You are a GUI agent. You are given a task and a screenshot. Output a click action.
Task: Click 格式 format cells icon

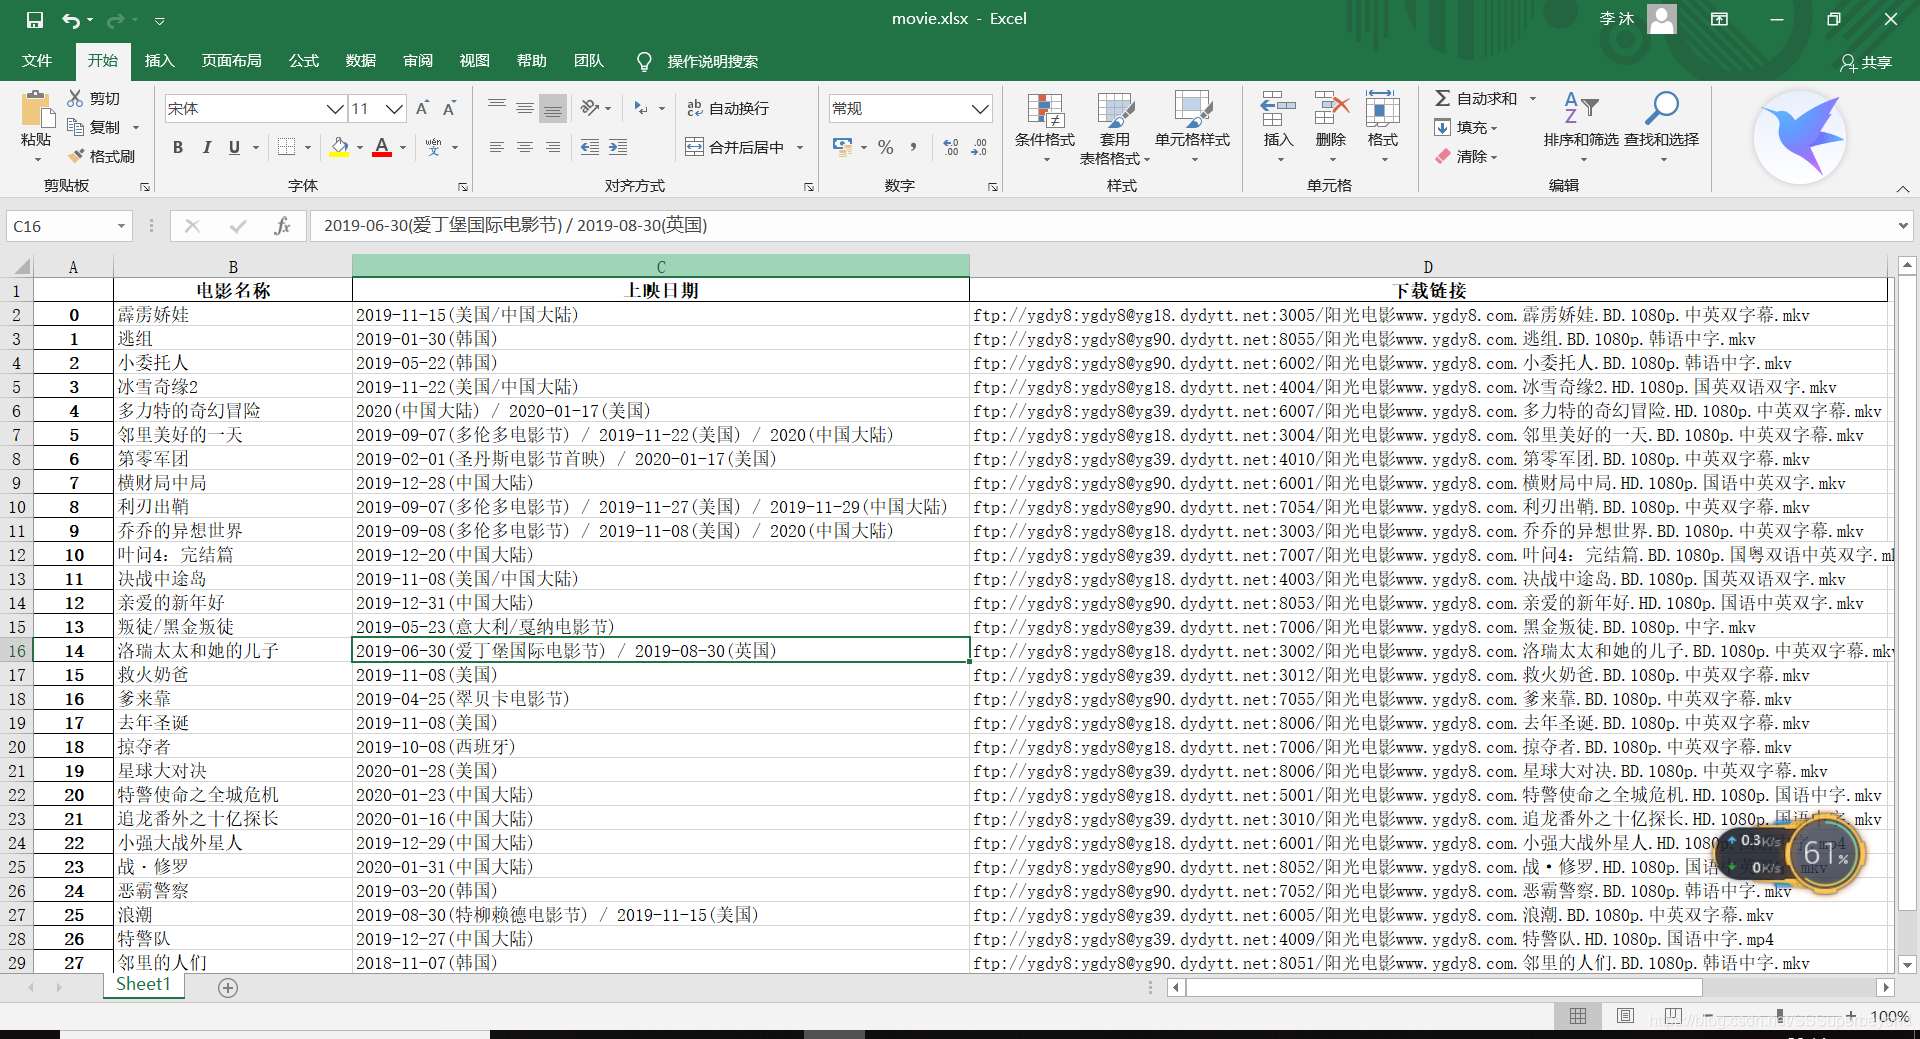(1383, 108)
